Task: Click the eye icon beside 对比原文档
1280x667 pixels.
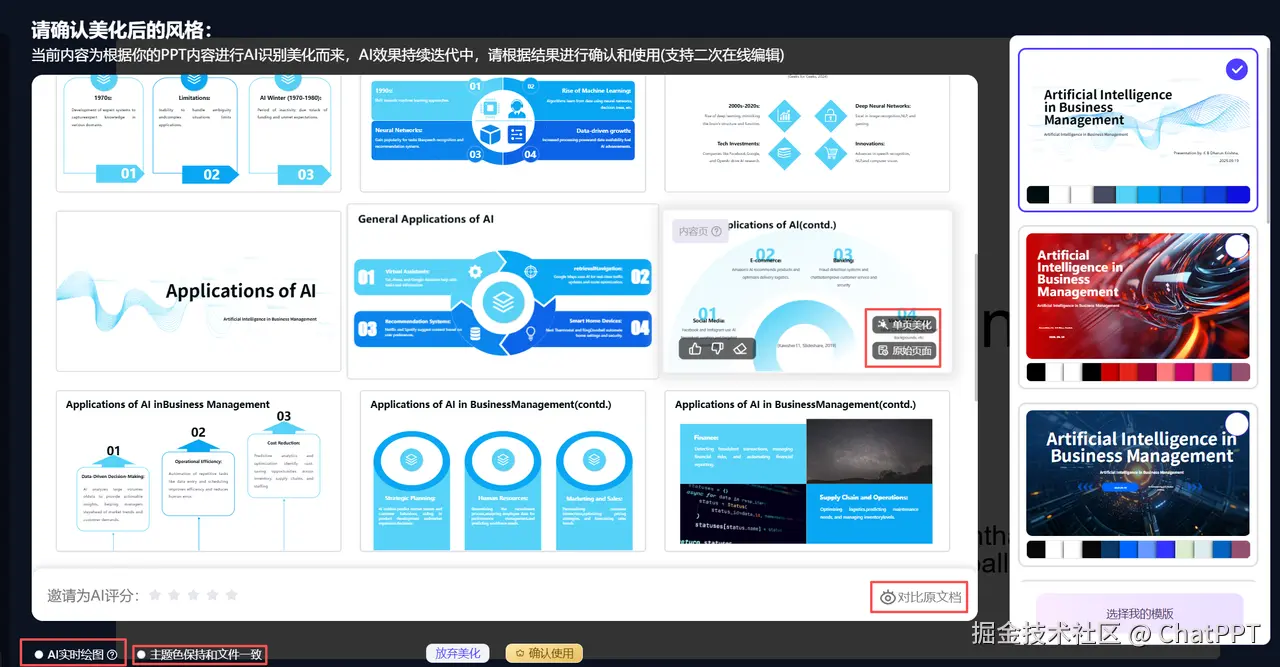Action: (x=889, y=597)
